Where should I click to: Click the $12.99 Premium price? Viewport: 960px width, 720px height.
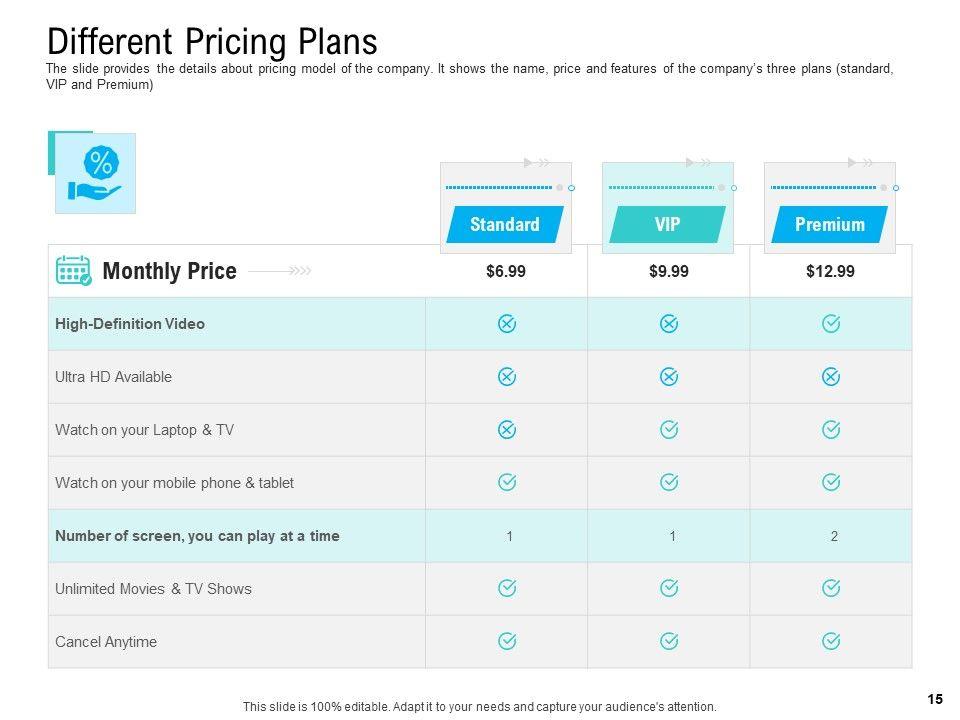click(x=830, y=271)
